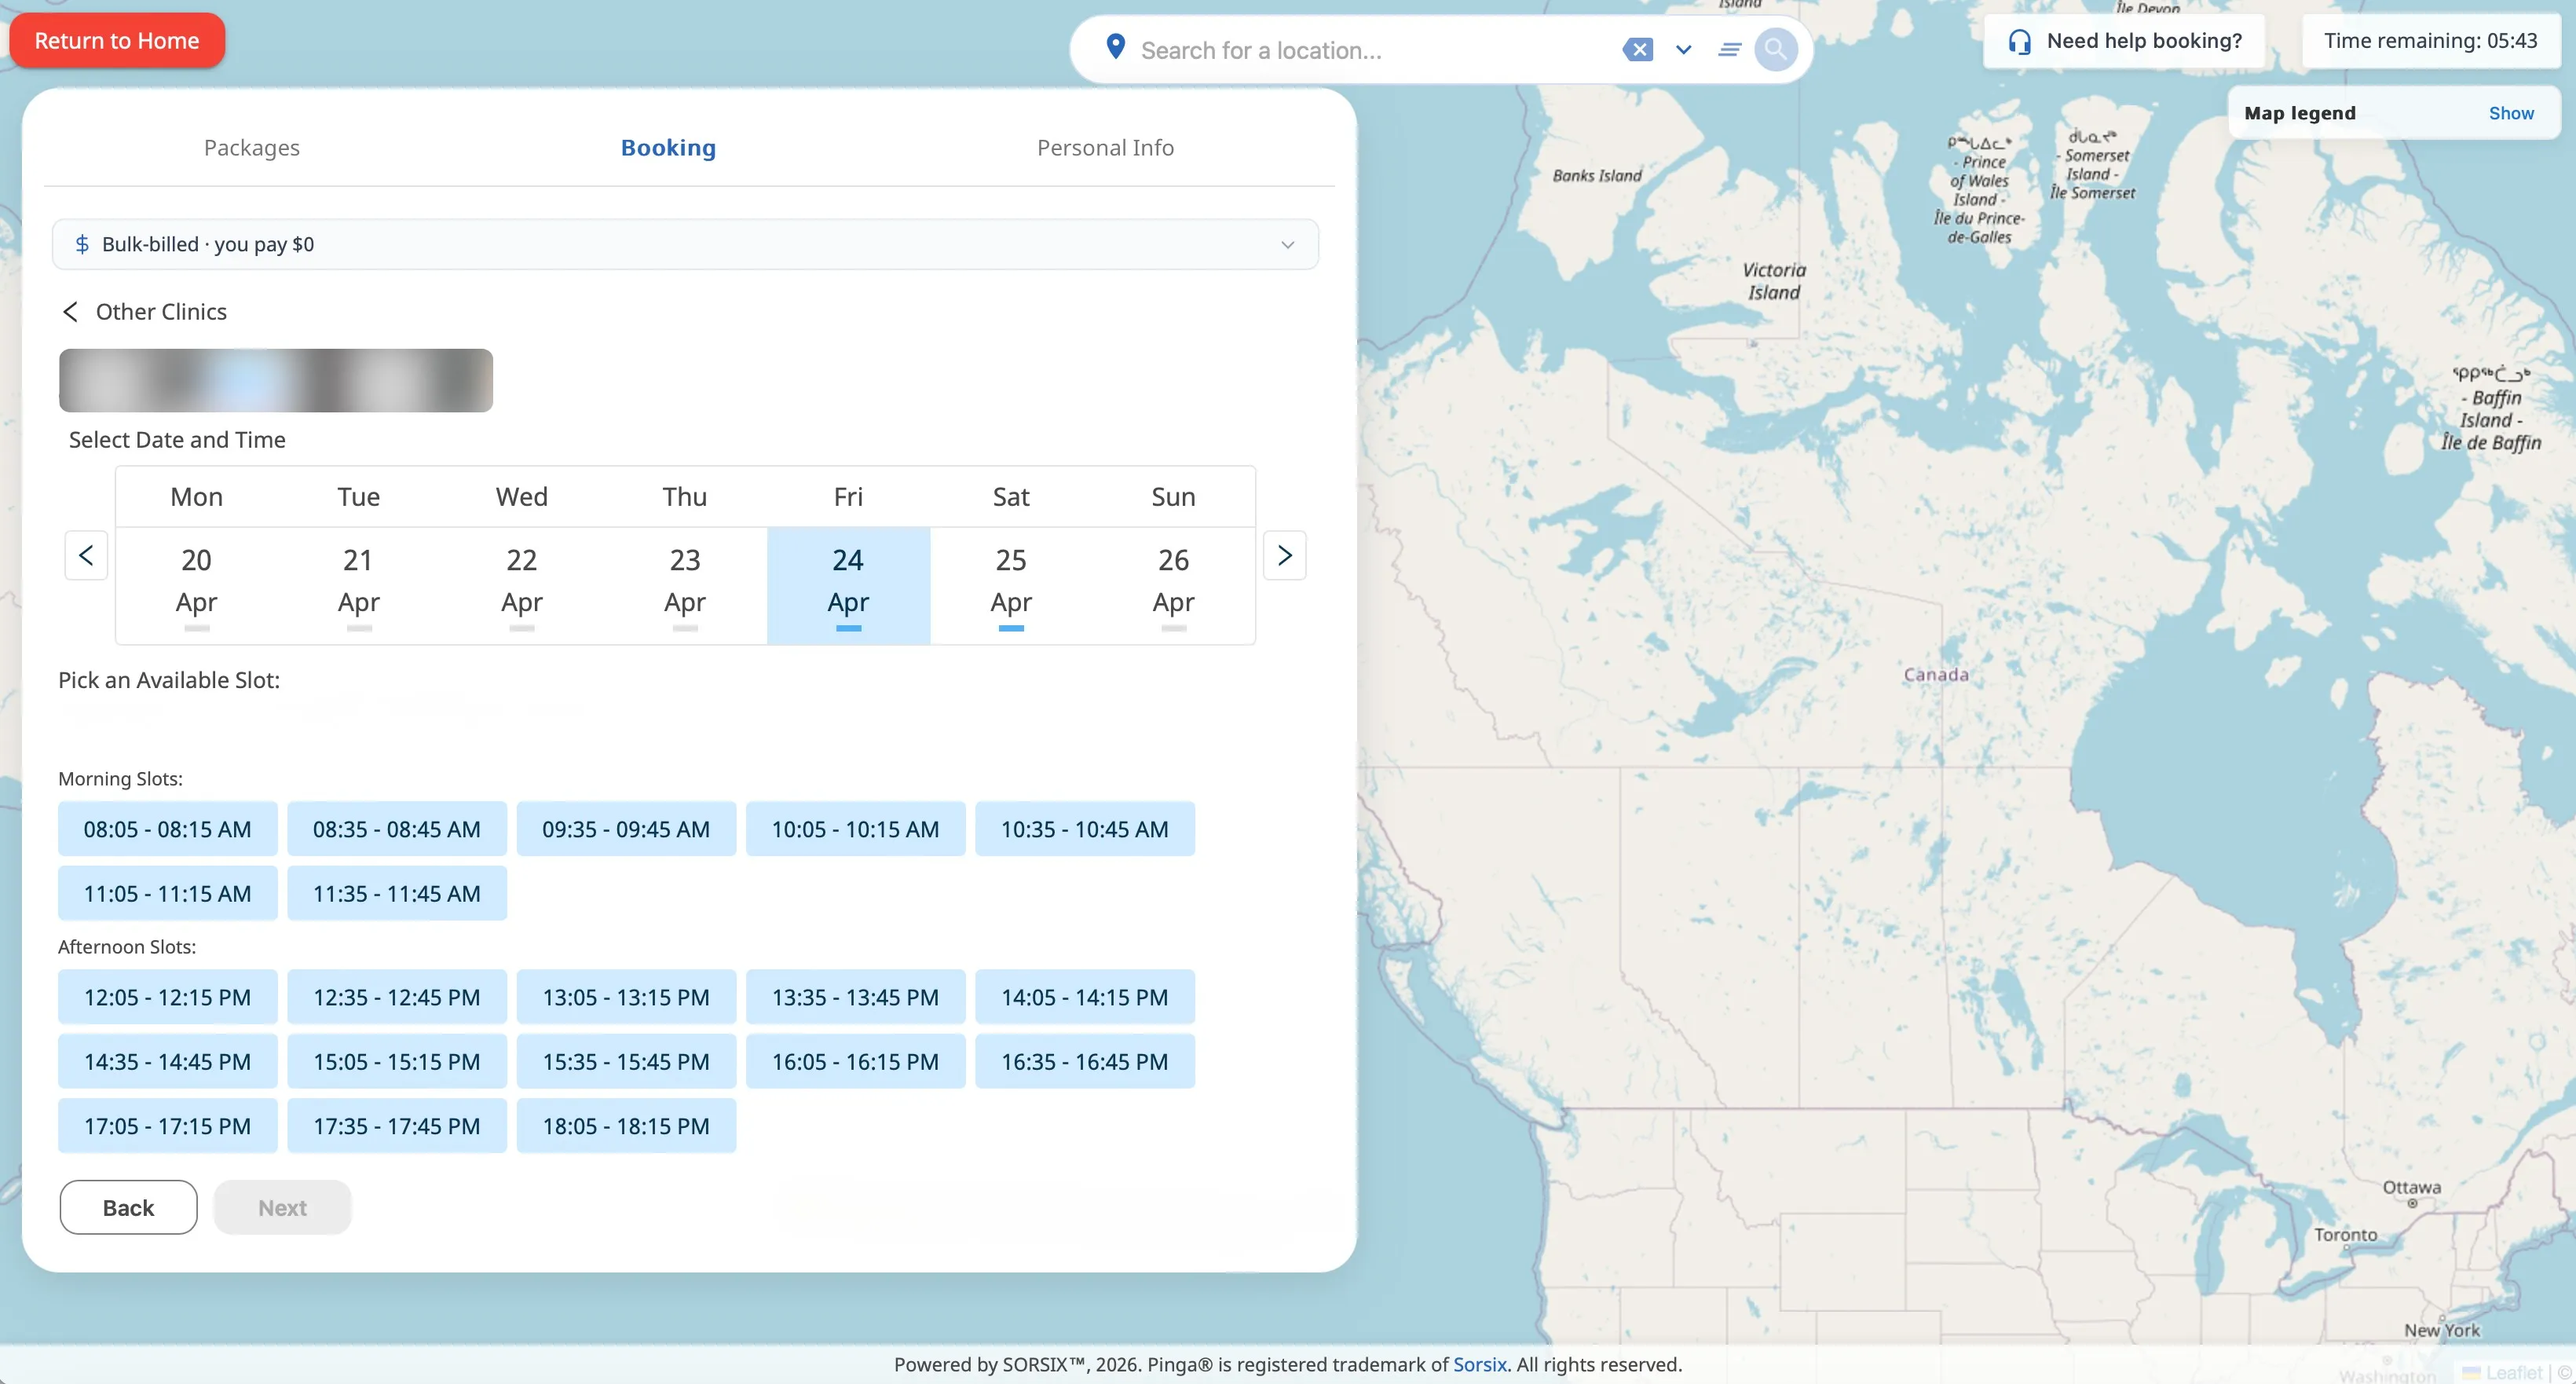
Task: Pick the 09:35 - 09:45 AM slot
Action: 626,829
